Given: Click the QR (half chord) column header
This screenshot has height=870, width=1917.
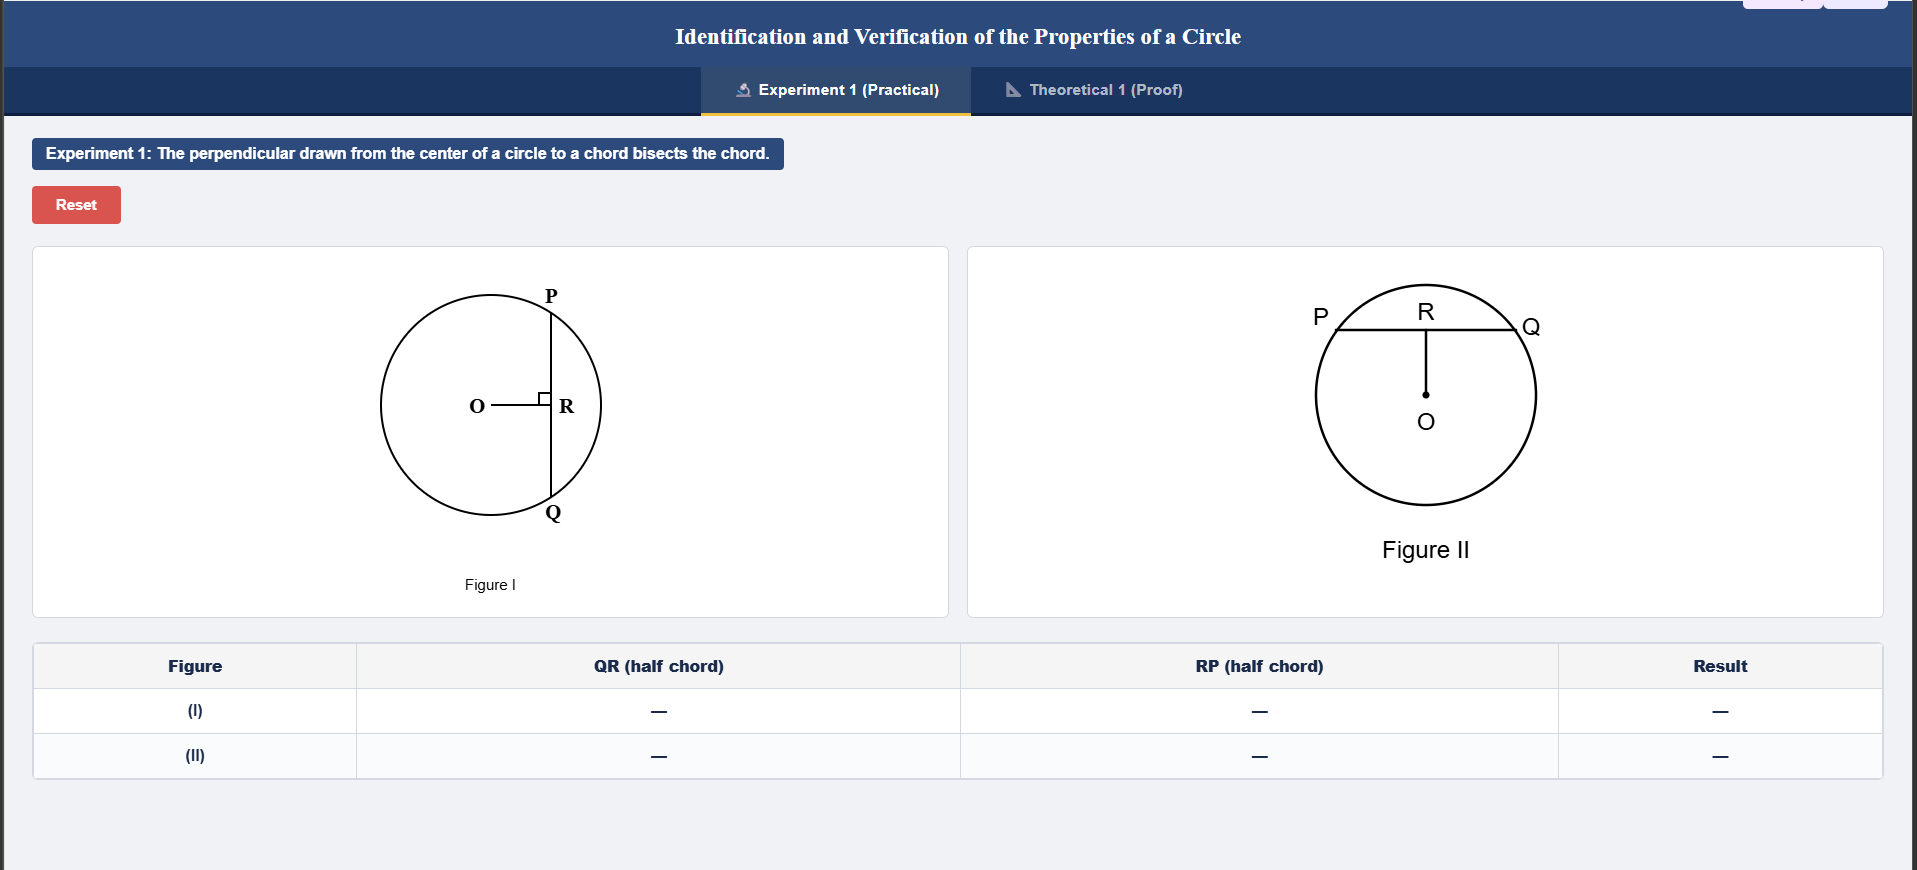Looking at the screenshot, I should (x=658, y=666).
